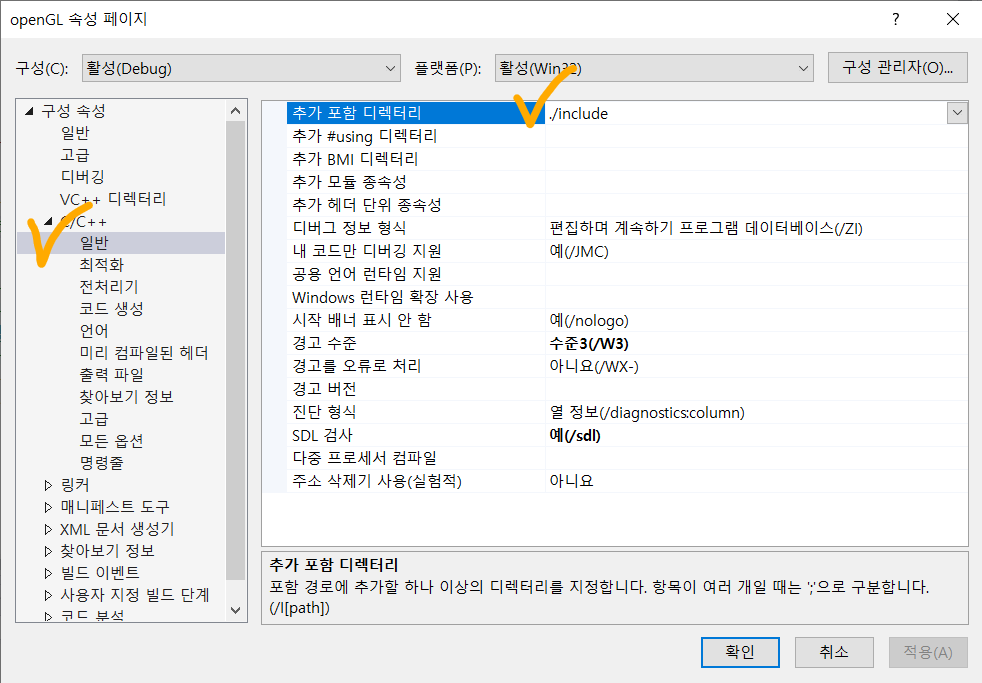Click the tree scrollbar down arrow
982x683 pixels.
point(235,610)
